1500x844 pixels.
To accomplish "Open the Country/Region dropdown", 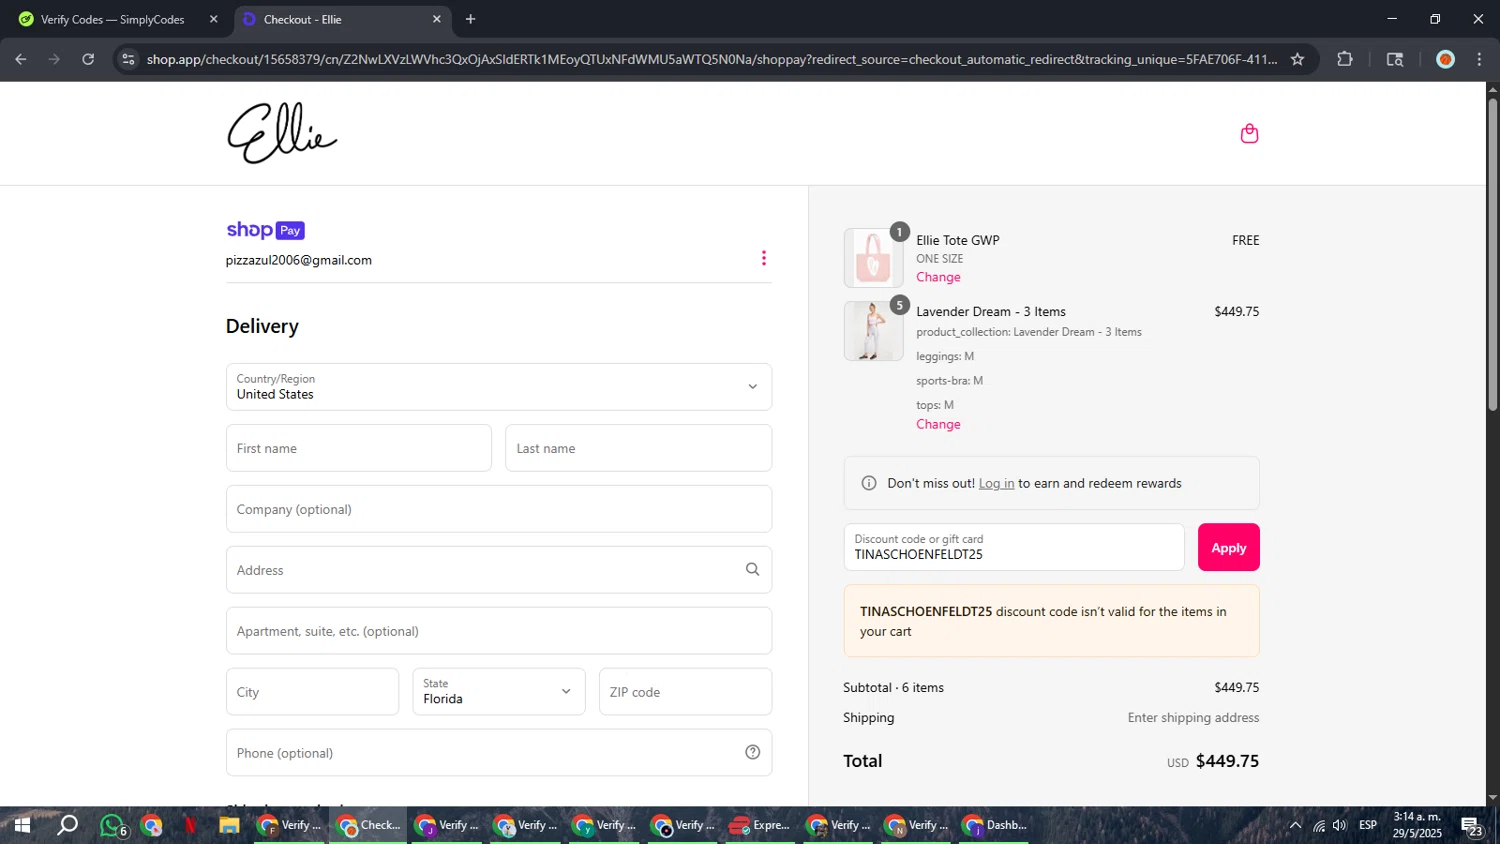I will click(499, 387).
